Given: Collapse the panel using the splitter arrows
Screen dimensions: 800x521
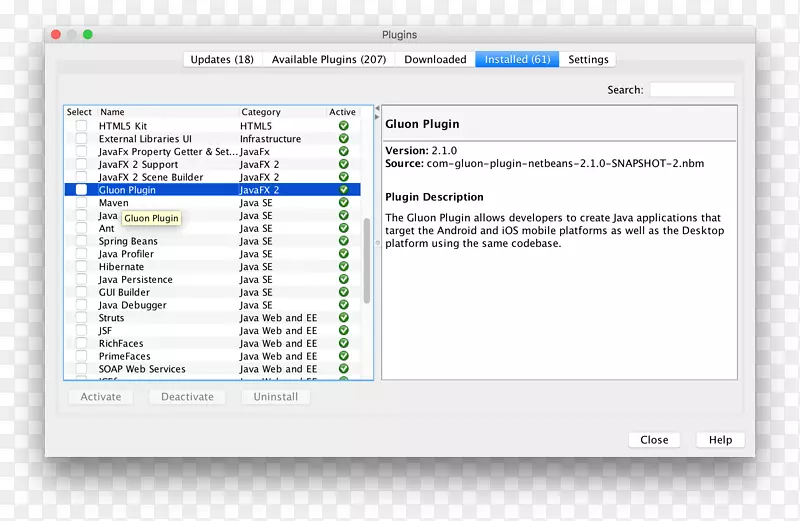Looking at the screenshot, I should point(376,110).
